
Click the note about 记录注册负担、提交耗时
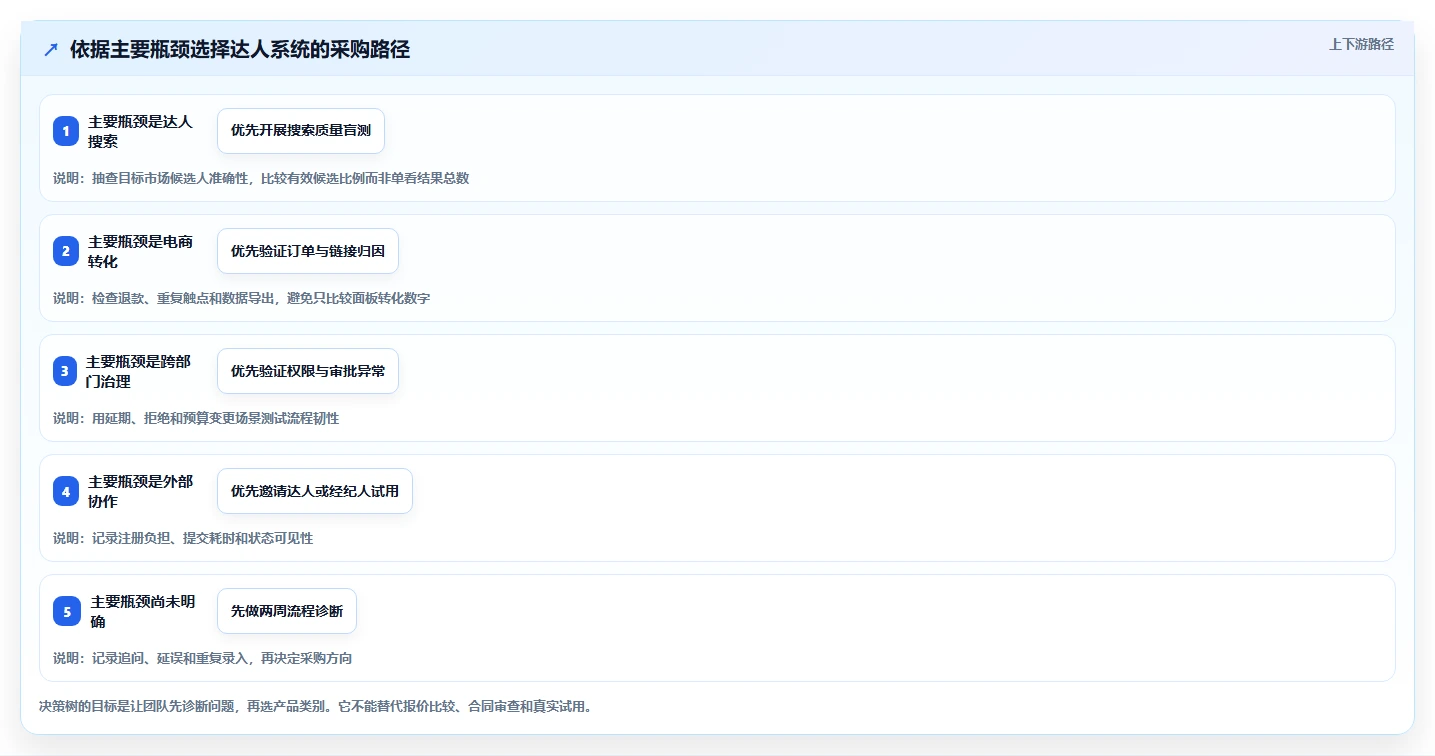183,538
